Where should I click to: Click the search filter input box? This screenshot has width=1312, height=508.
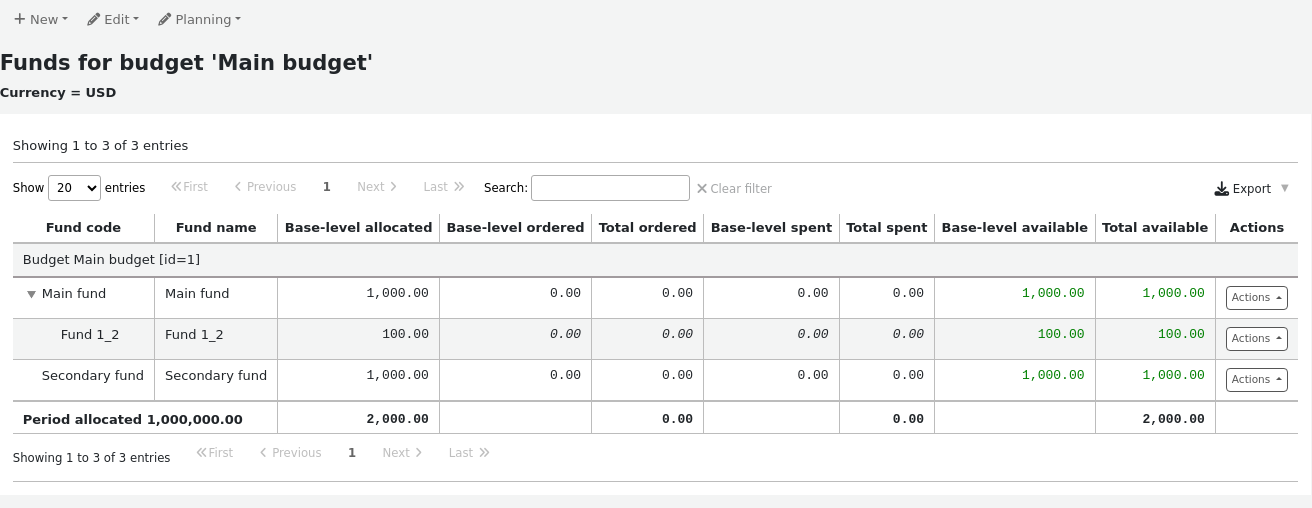(610, 188)
